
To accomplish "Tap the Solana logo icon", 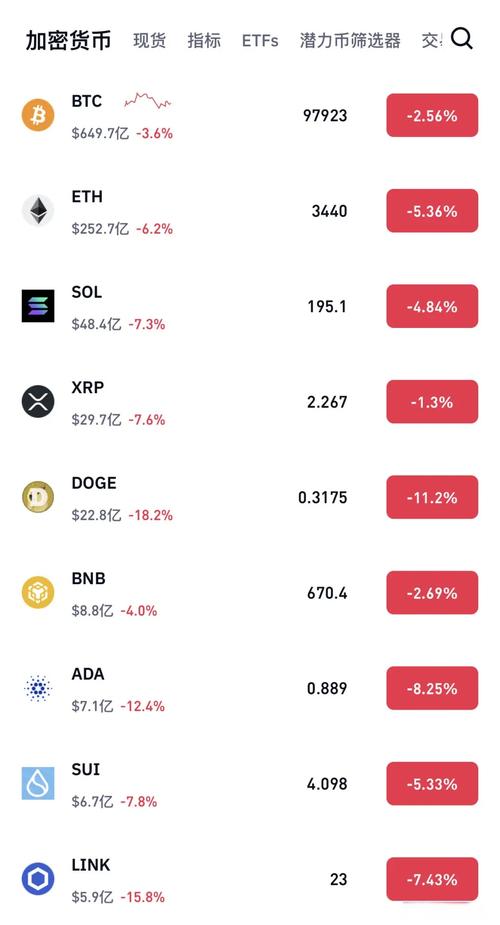I will click(x=38, y=306).
